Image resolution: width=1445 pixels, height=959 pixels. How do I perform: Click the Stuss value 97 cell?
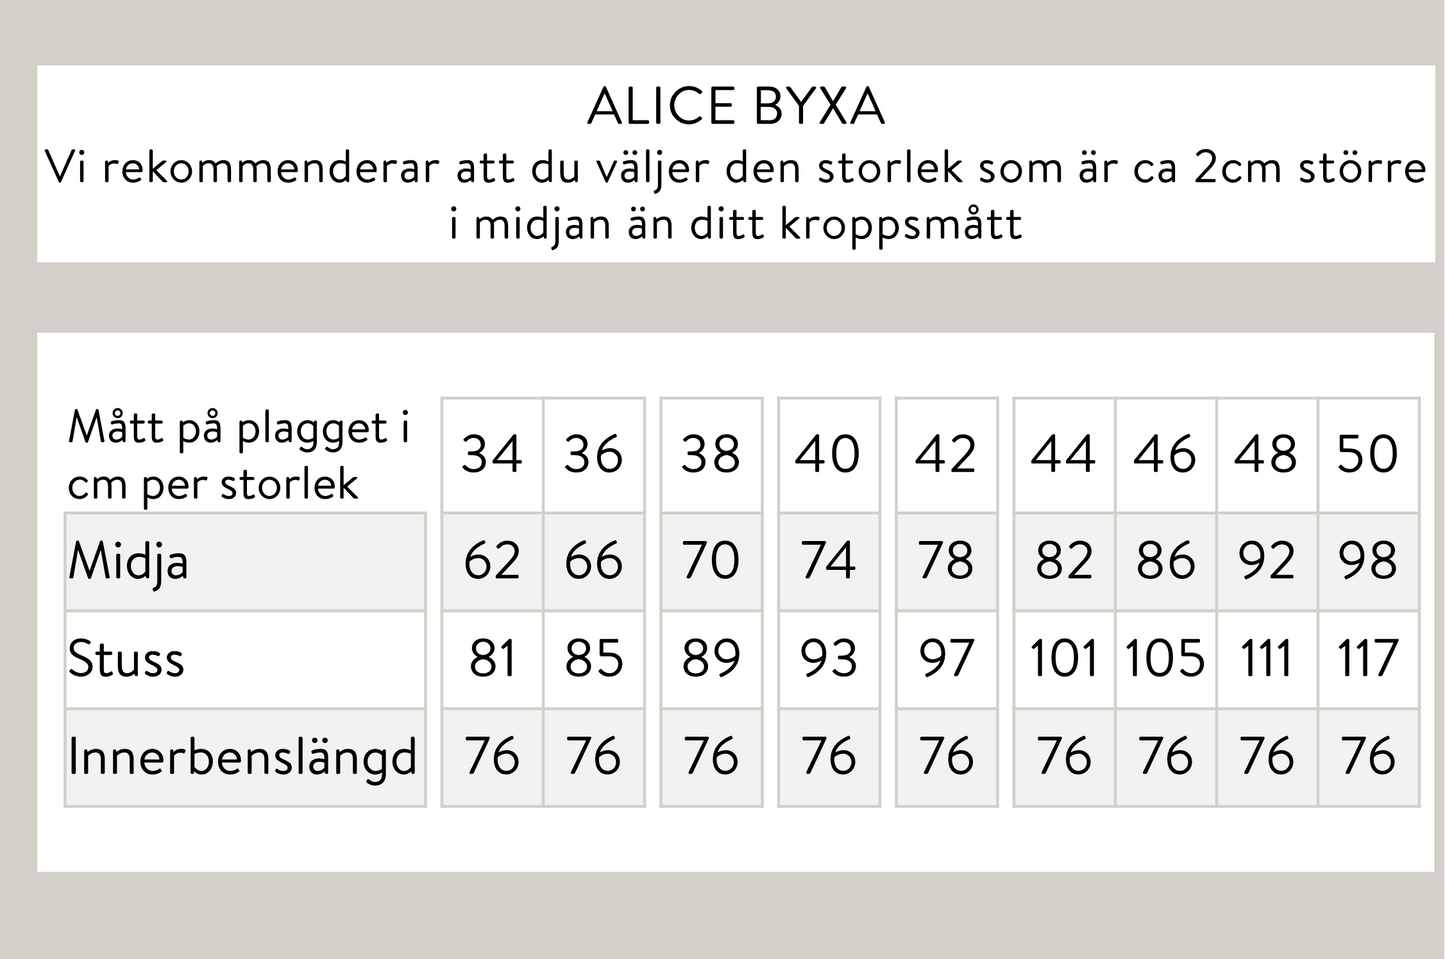(x=946, y=659)
